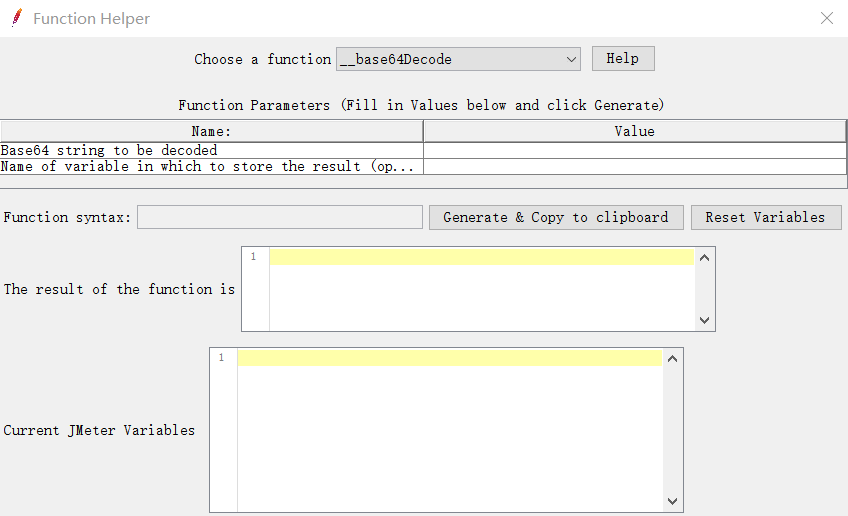The image size is (848, 516).
Task: Click inside the function result text area
Action: tap(481, 289)
